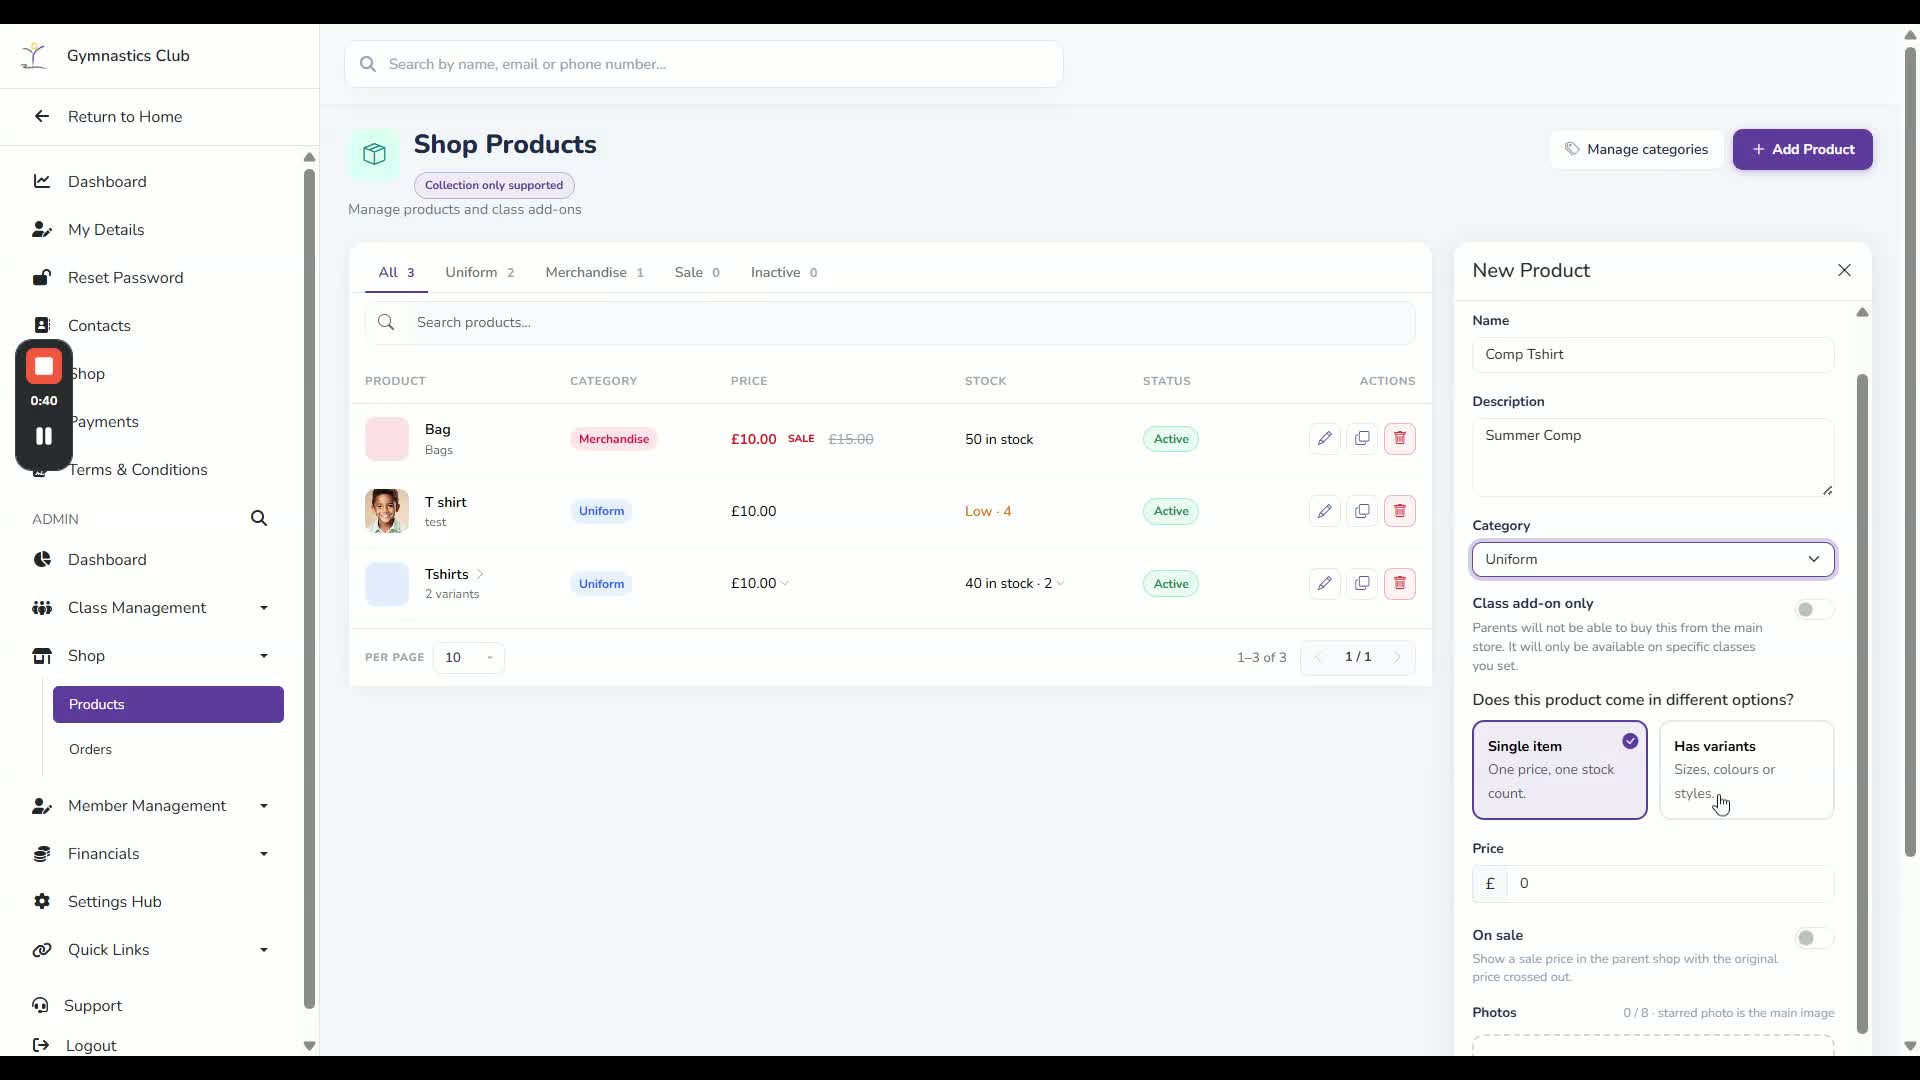Click the Add Product button

(1802, 150)
